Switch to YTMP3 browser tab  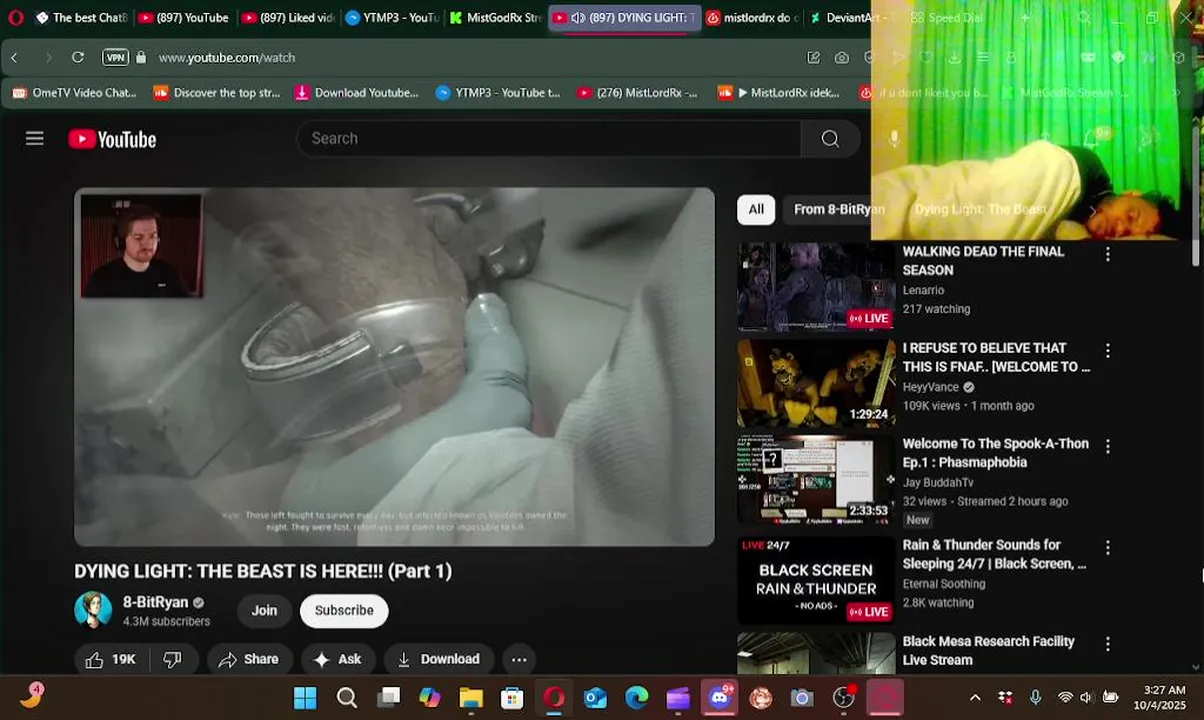click(x=391, y=17)
